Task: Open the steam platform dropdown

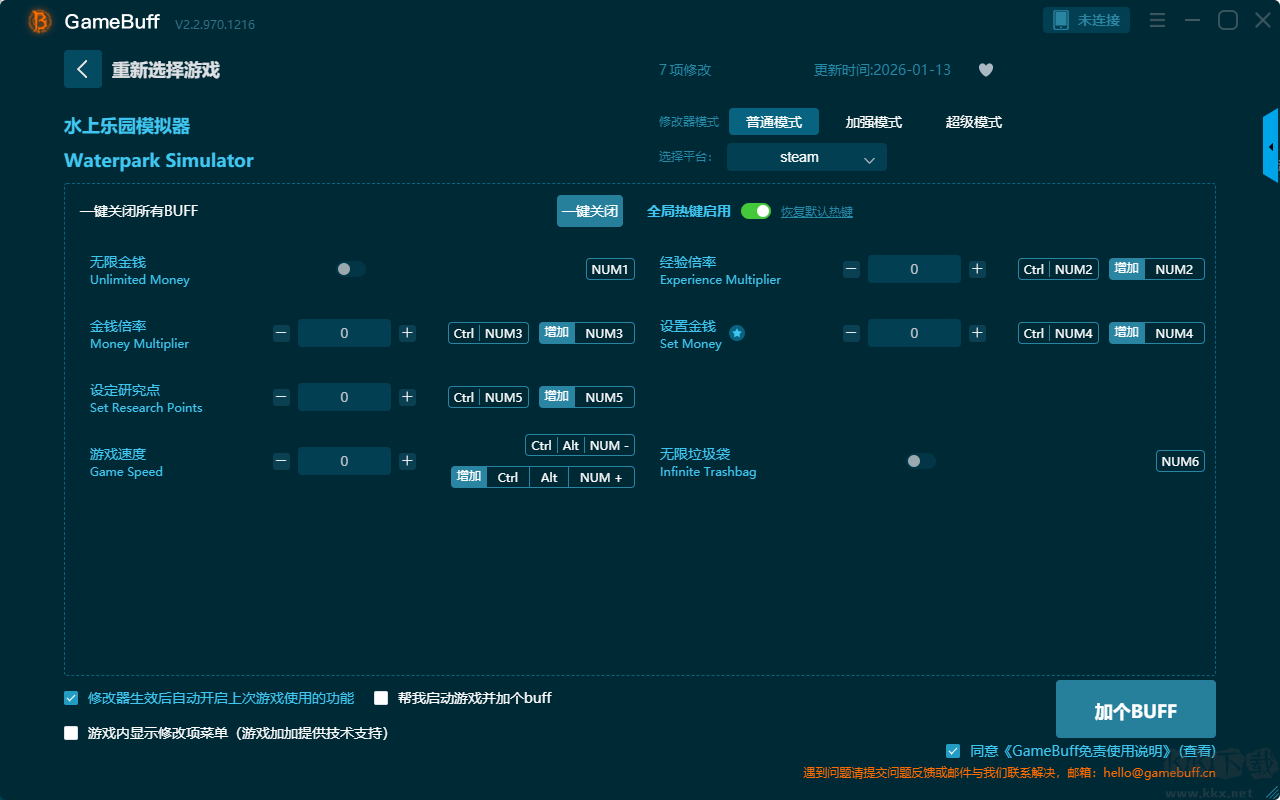Action: click(807, 157)
